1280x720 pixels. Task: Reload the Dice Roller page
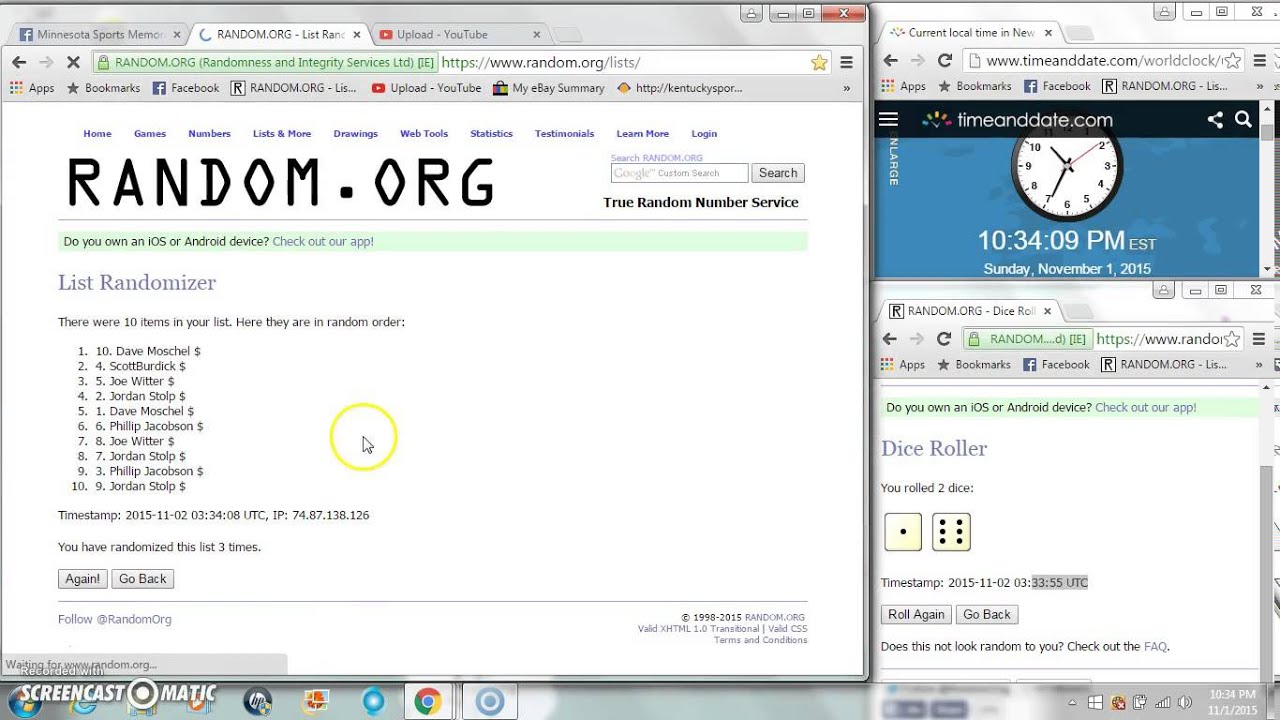(944, 339)
